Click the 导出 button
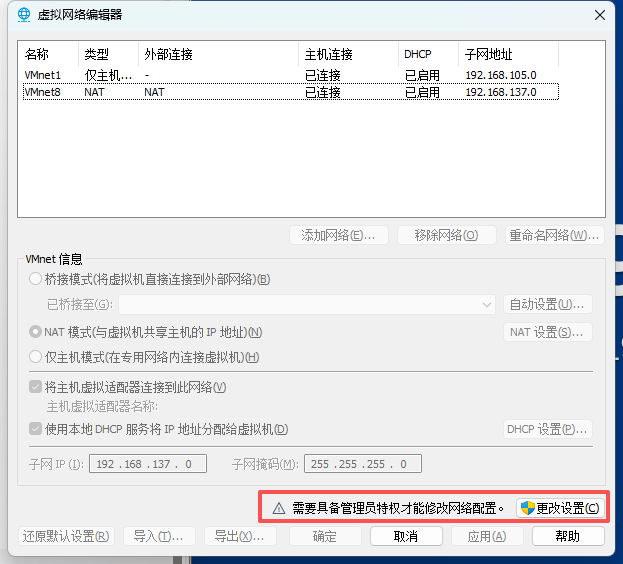The height and width of the screenshot is (564, 623). point(240,536)
